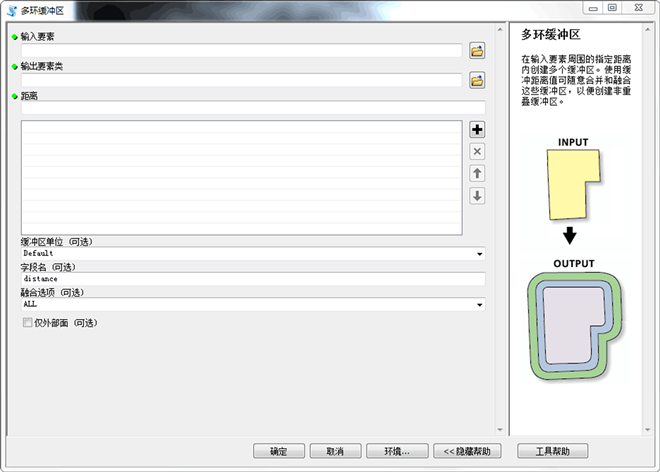The height and width of the screenshot is (472, 660).
Task: Cancel with the 取消 button
Action: click(335, 451)
